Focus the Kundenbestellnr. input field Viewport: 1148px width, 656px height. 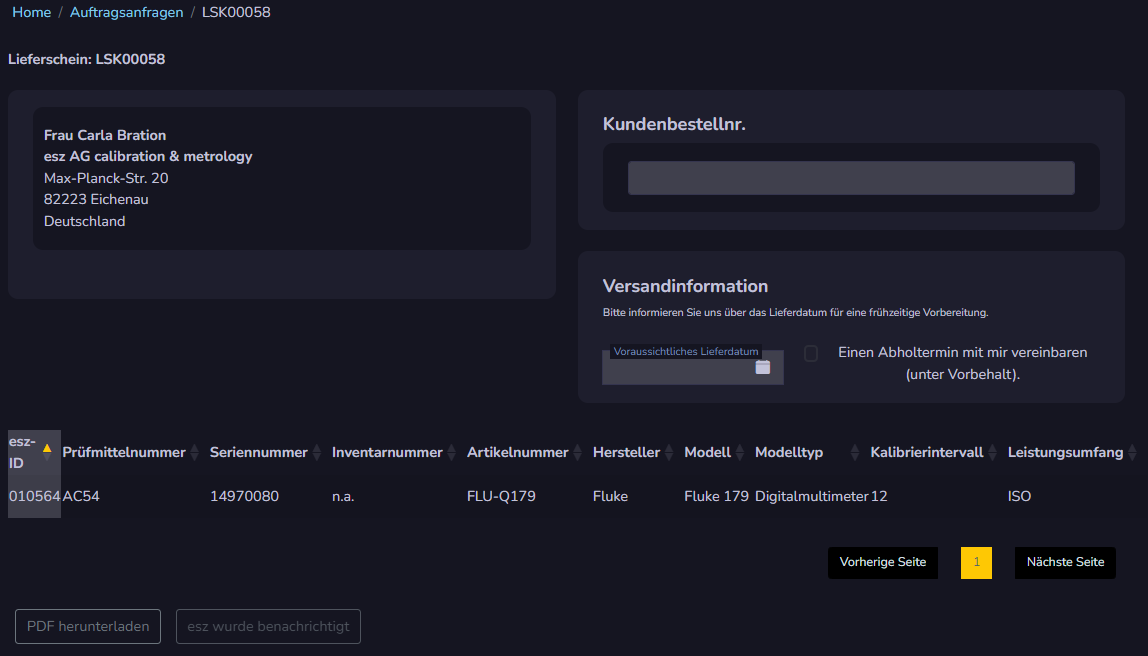(851, 178)
